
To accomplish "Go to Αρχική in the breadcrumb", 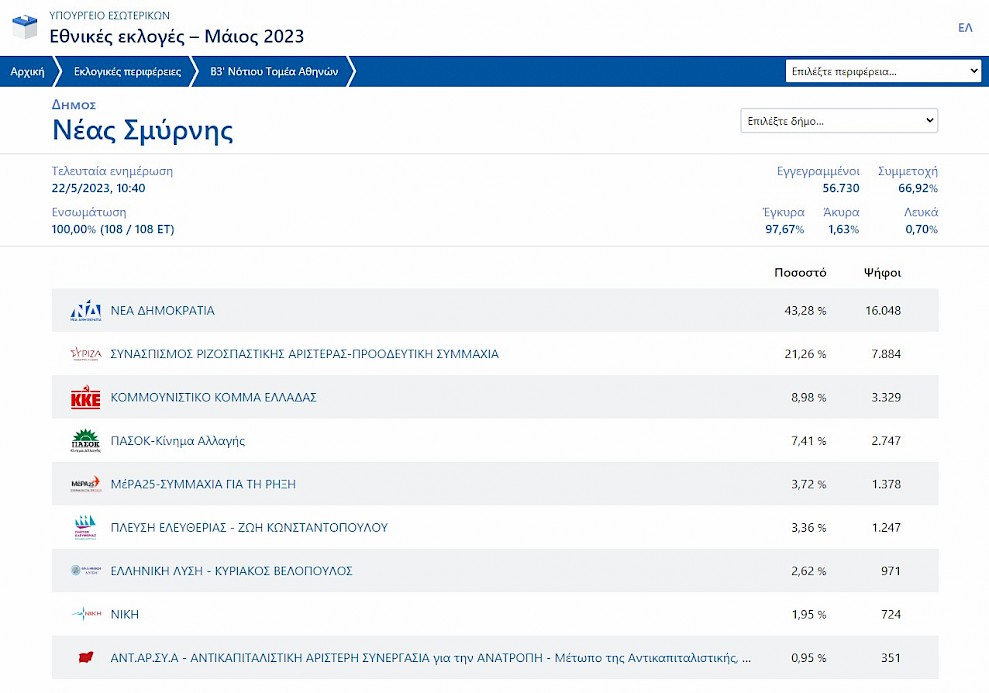I will coord(27,72).
